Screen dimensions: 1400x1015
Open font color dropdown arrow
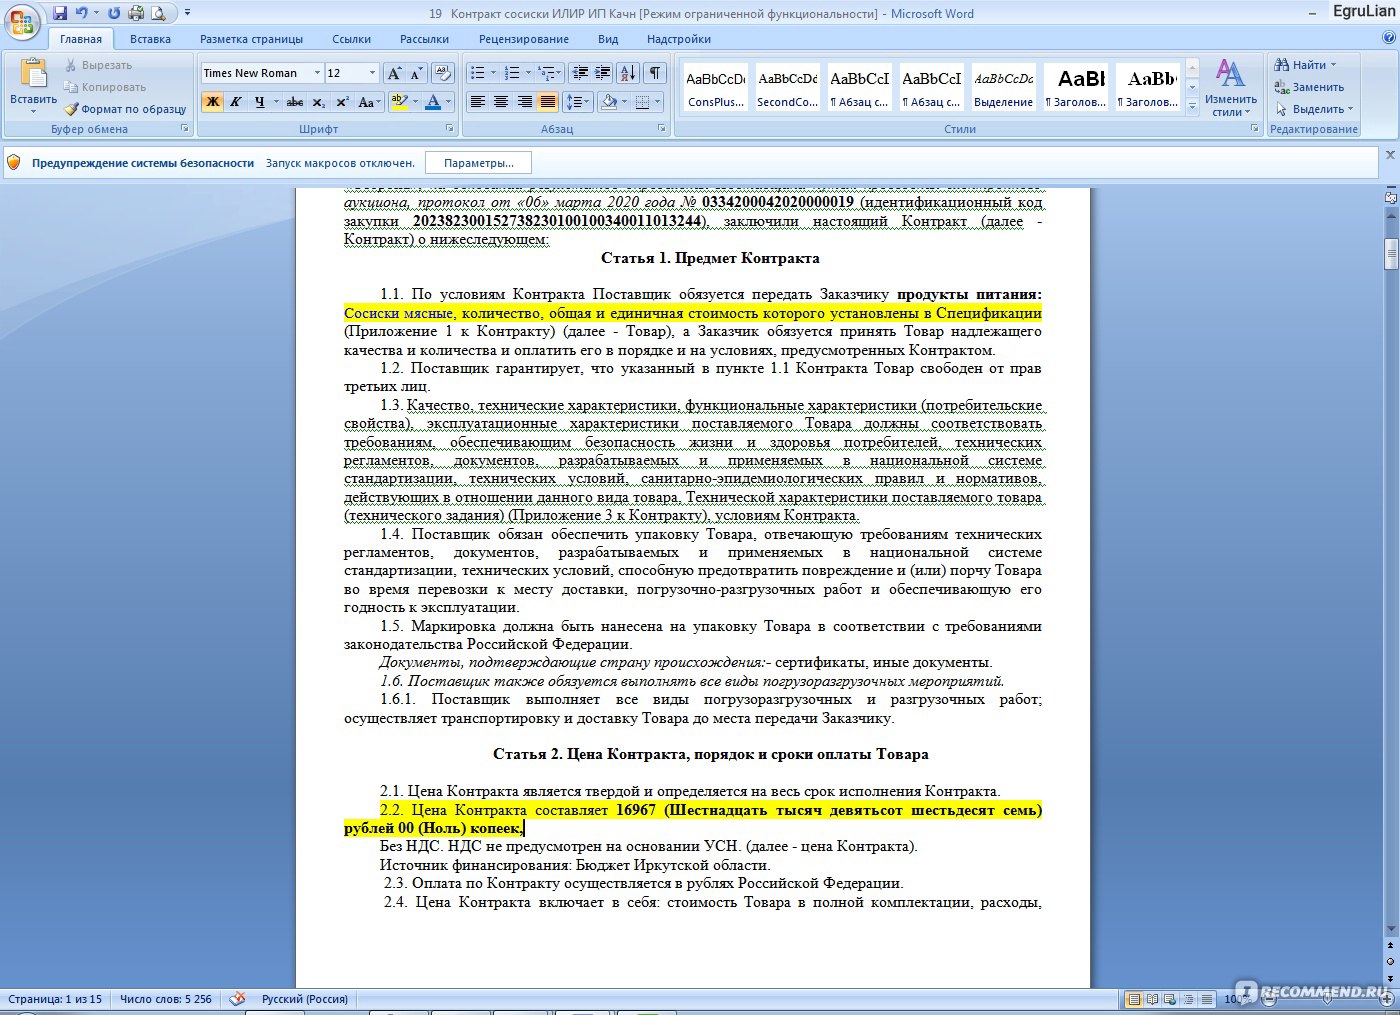[448, 102]
